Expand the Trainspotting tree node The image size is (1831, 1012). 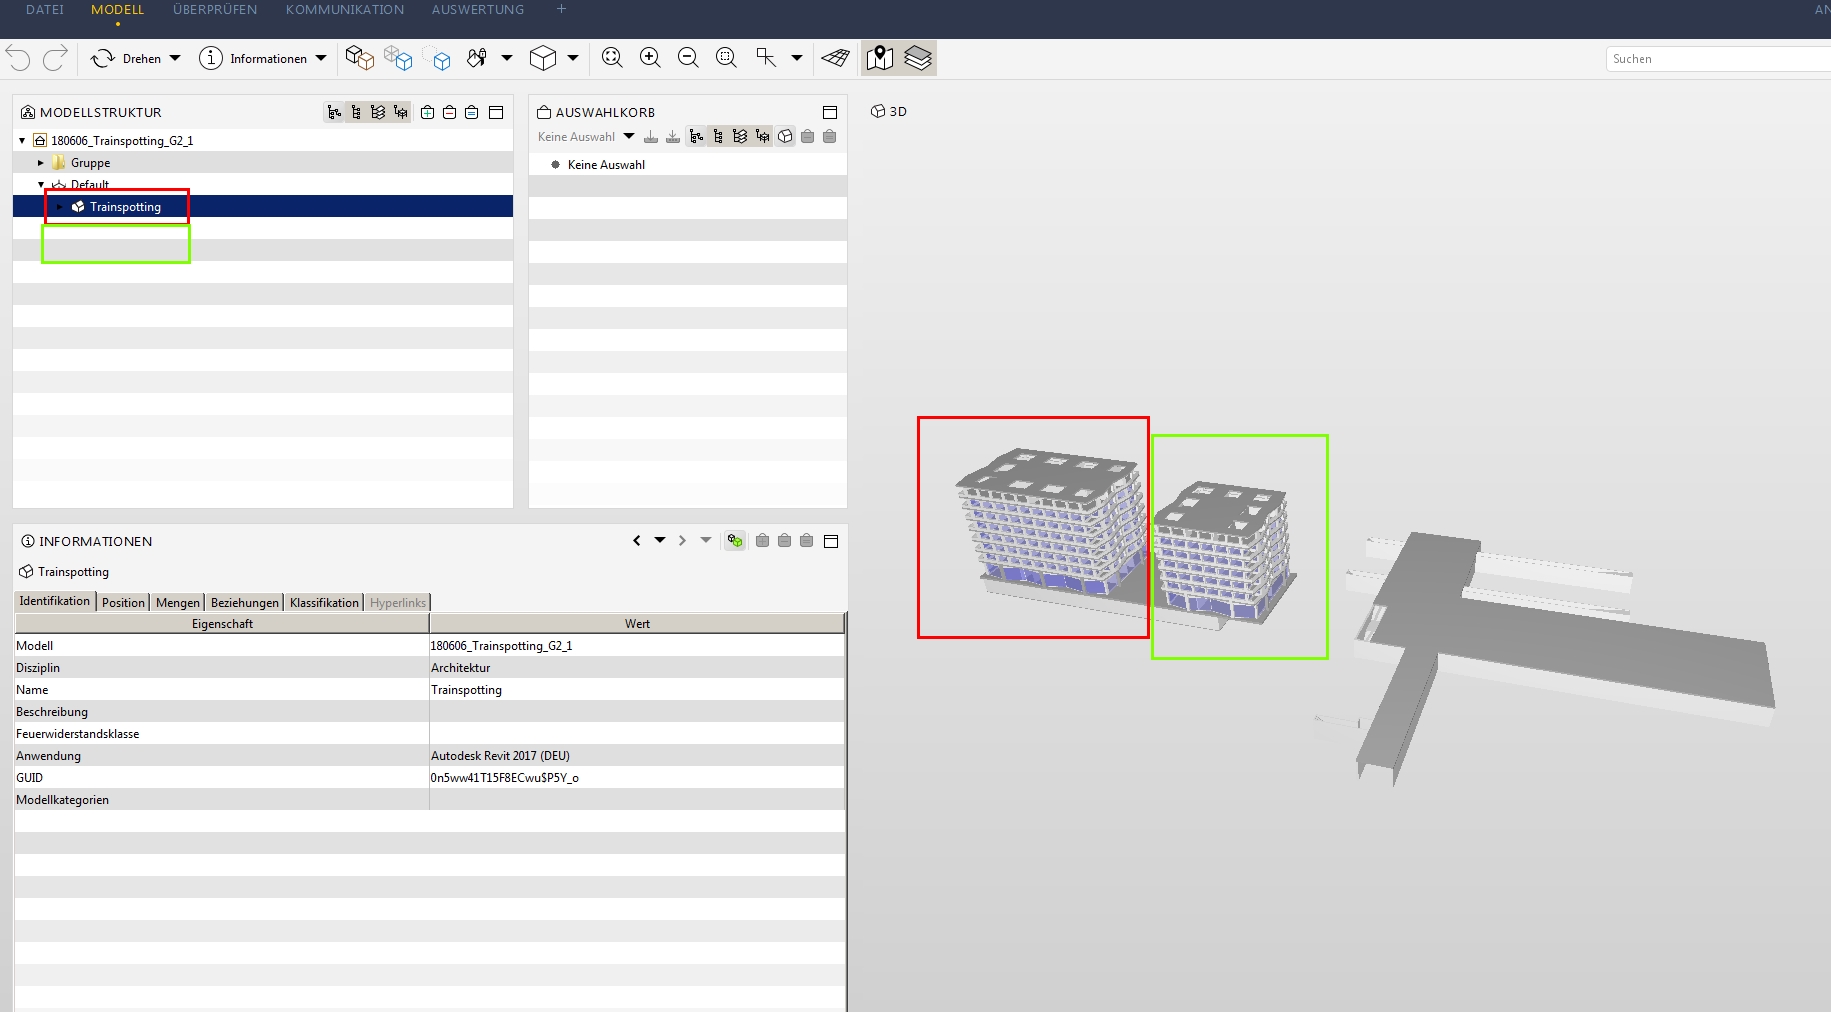(x=60, y=207)
